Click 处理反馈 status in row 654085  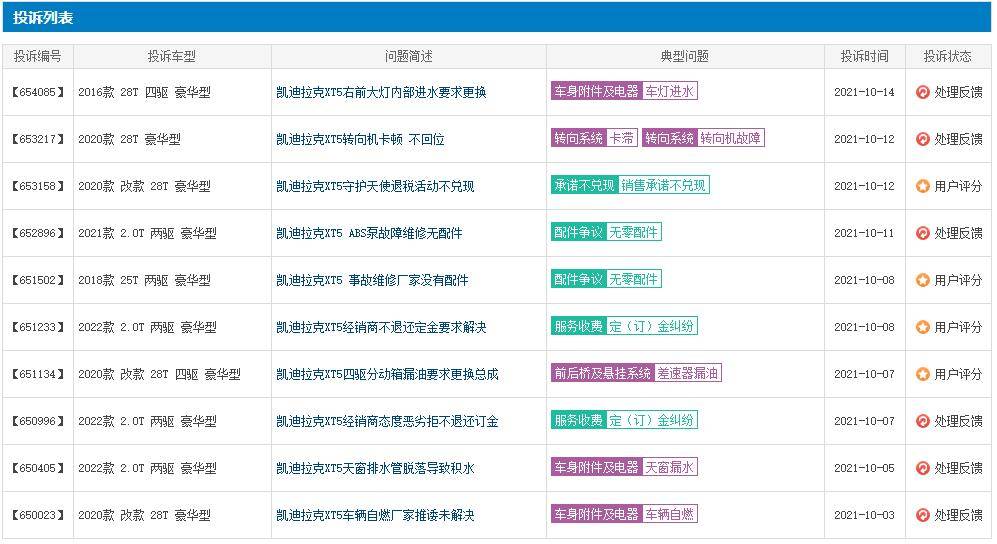click(x=958, y=92)
